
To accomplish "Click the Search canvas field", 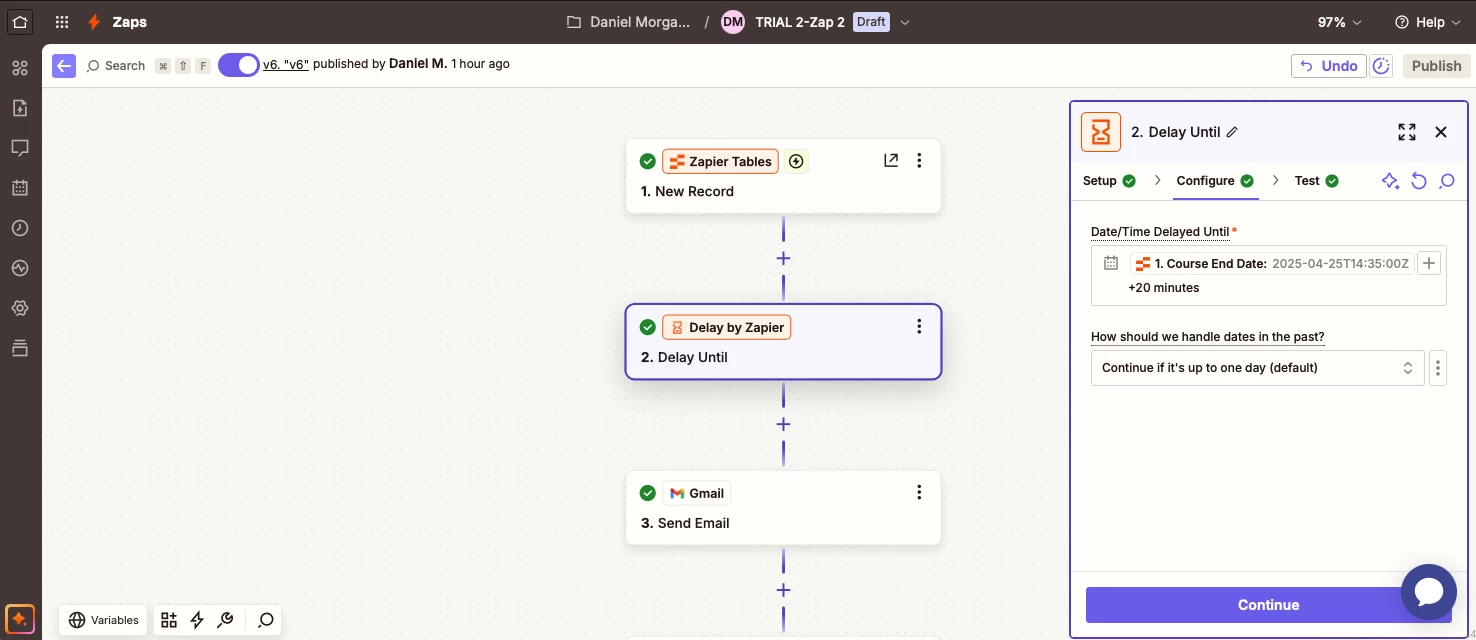I will tap(116, 65).
